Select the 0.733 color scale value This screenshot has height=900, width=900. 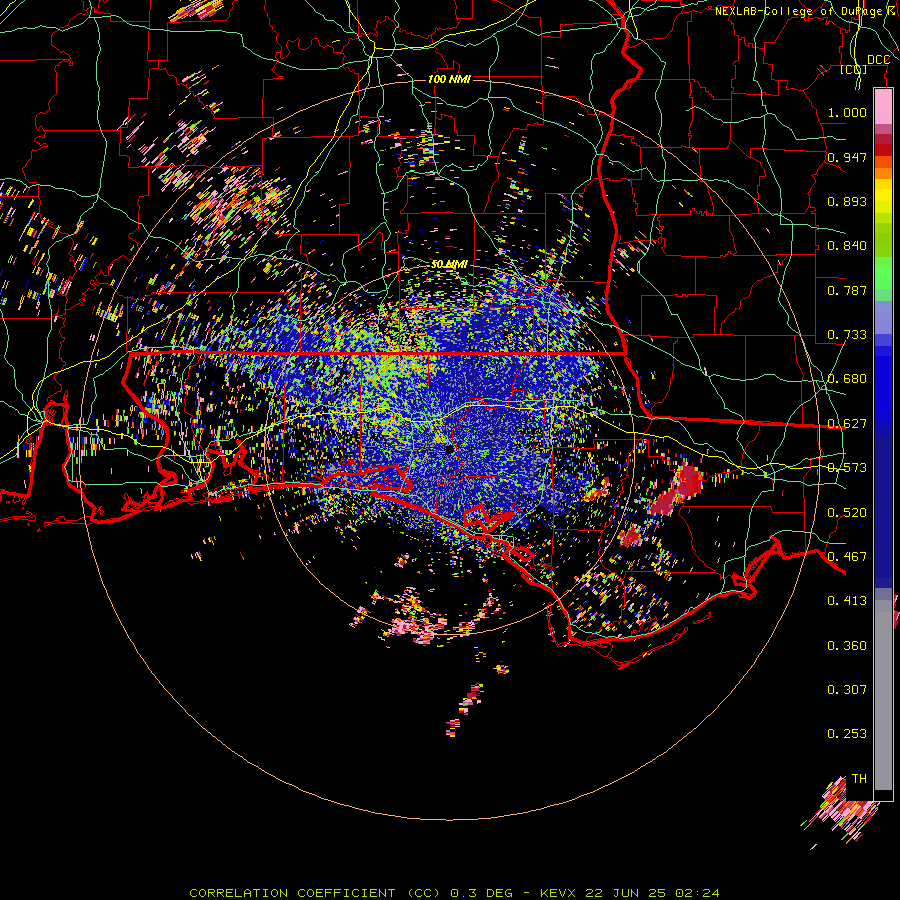coord(847,335)
